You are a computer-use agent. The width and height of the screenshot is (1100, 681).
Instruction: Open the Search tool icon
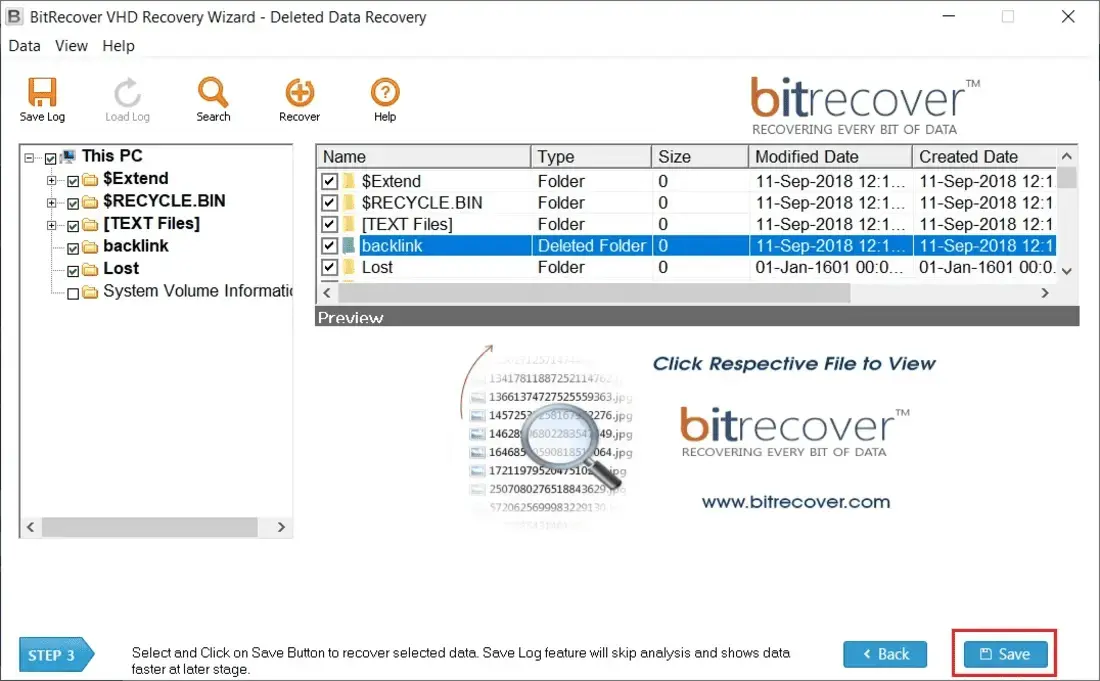click(x=213, y=92)
